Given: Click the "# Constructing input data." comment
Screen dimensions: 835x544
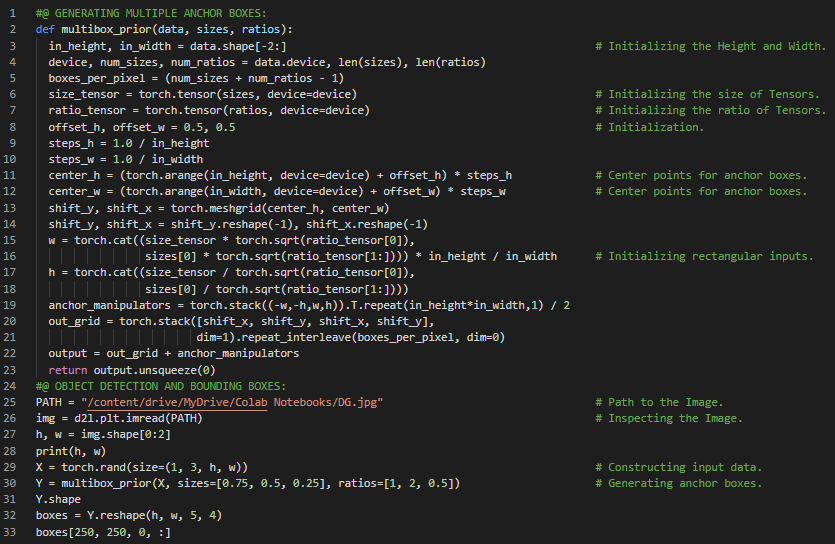Looking at the screenshot, I should (x=684, y=467).
